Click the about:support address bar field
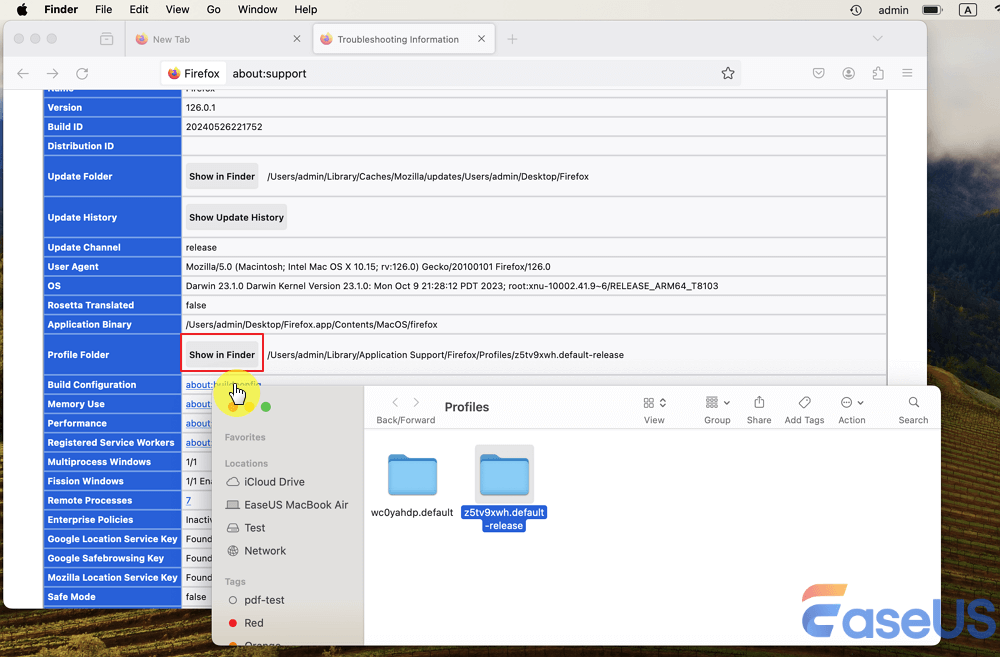This screenshot has height=657, width=1000. pos(450,73)
